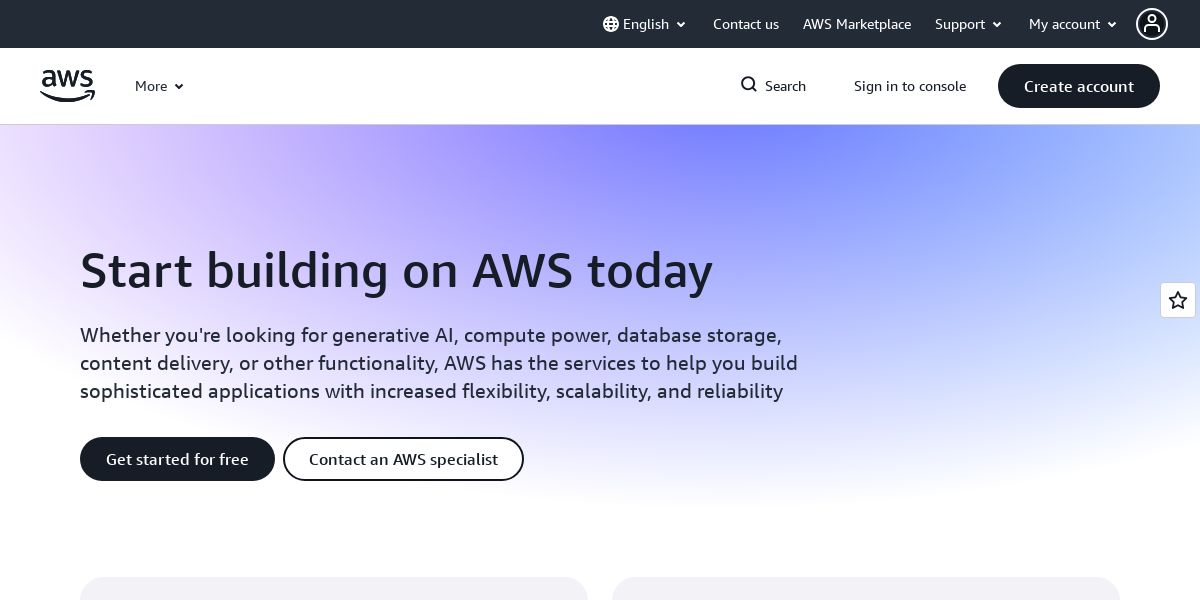Open the user profile avatar icon
Image resolution: width=1200 pixels, height=600 pixels.
coord(1152,24)
